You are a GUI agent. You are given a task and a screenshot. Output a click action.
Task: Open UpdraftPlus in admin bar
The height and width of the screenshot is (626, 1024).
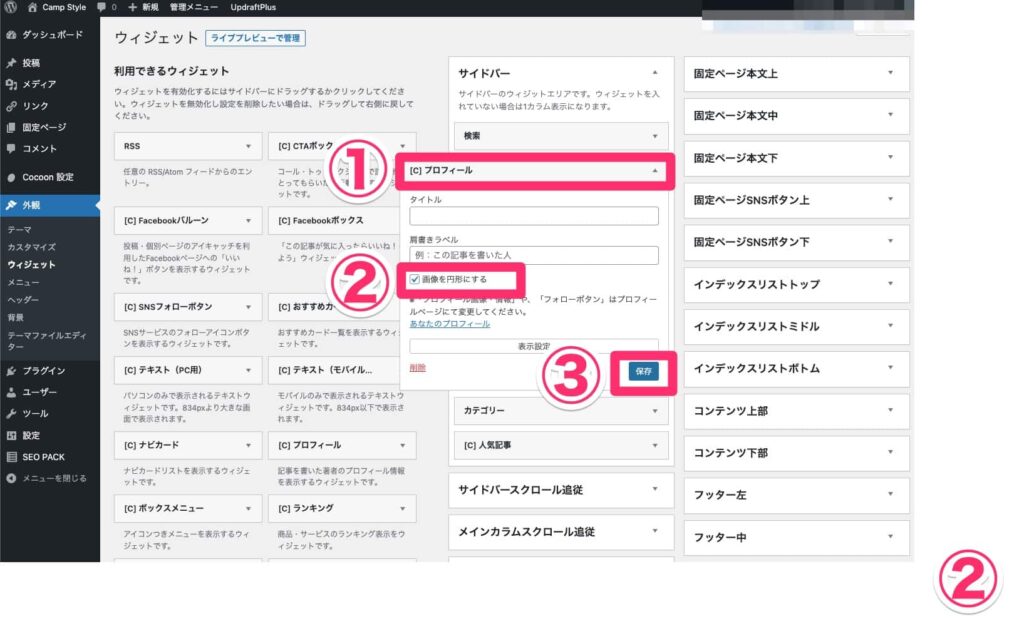click(x=253, y=7)
